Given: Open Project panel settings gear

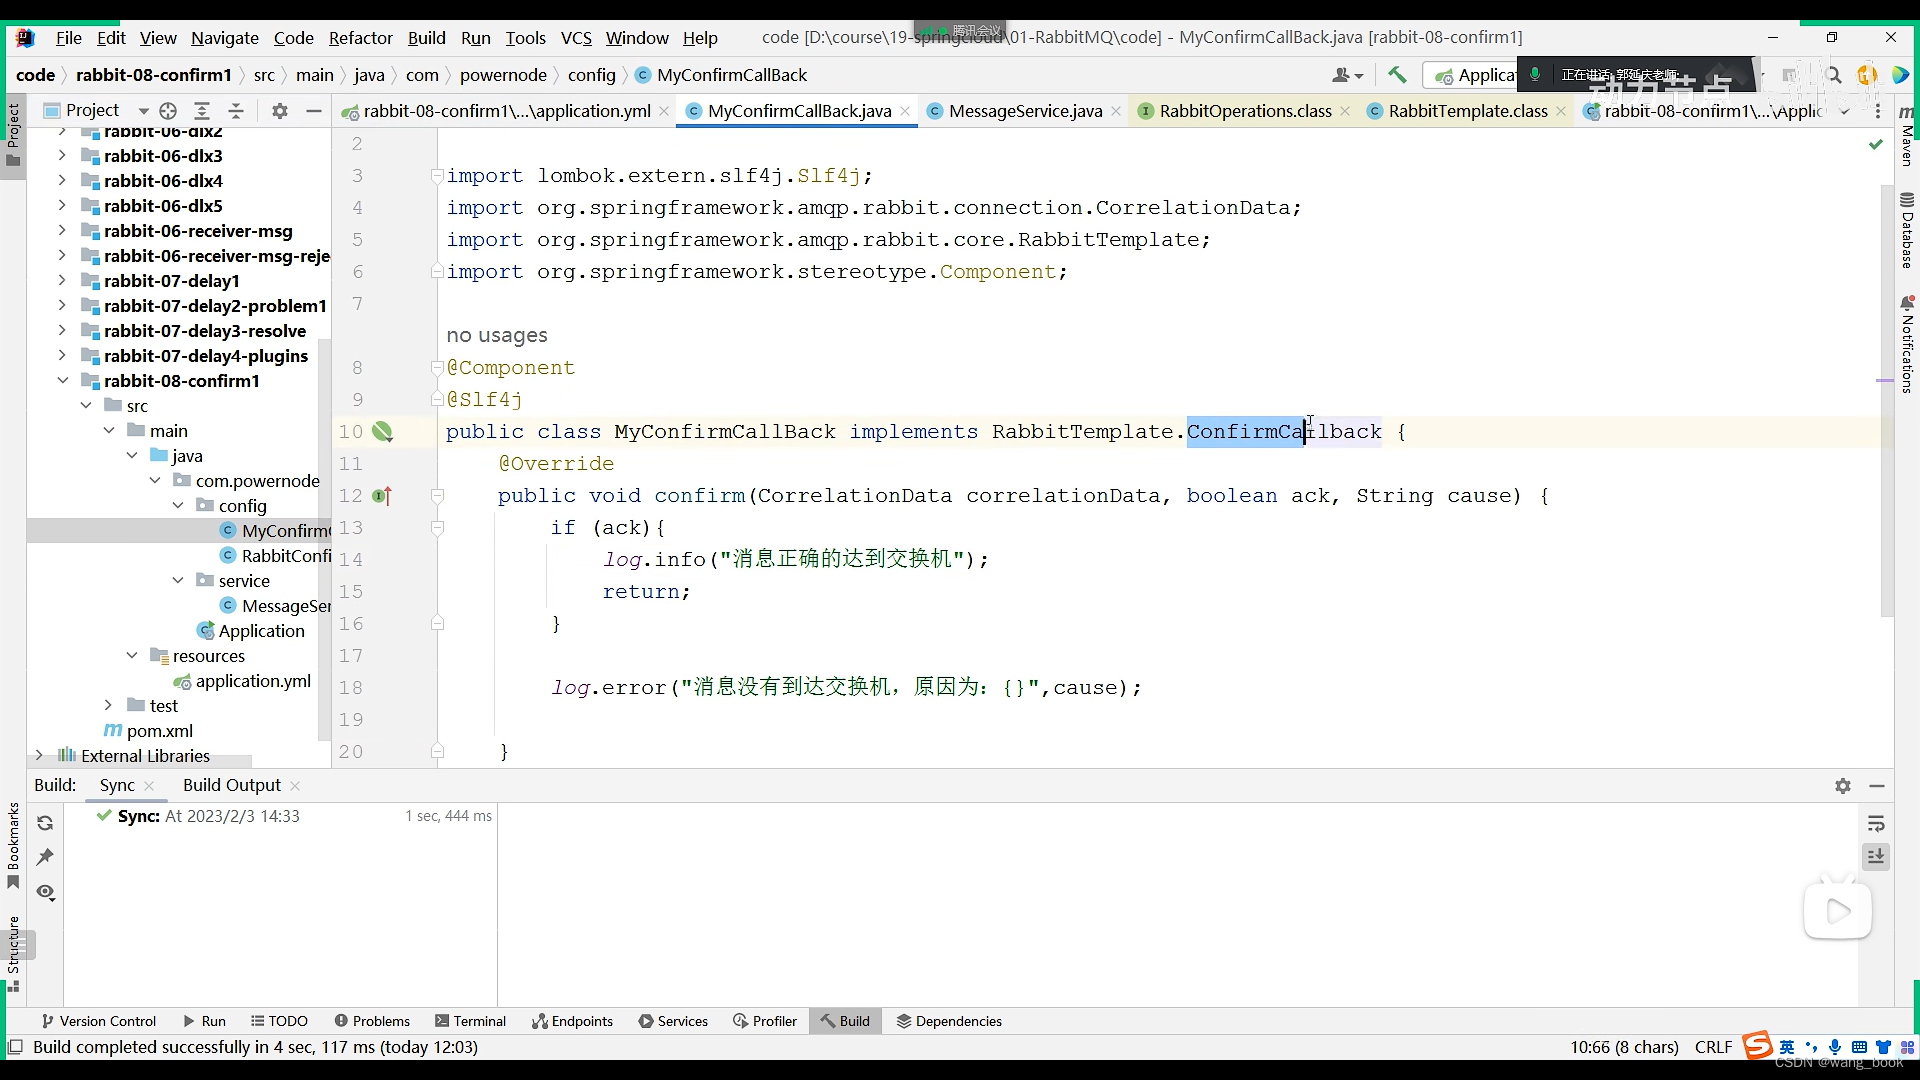Looking at the screenshot, I should coord(280,111).
